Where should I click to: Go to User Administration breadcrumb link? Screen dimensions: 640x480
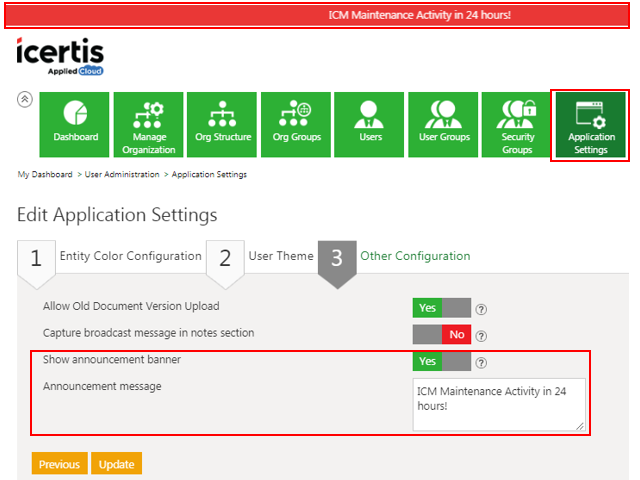121,174
